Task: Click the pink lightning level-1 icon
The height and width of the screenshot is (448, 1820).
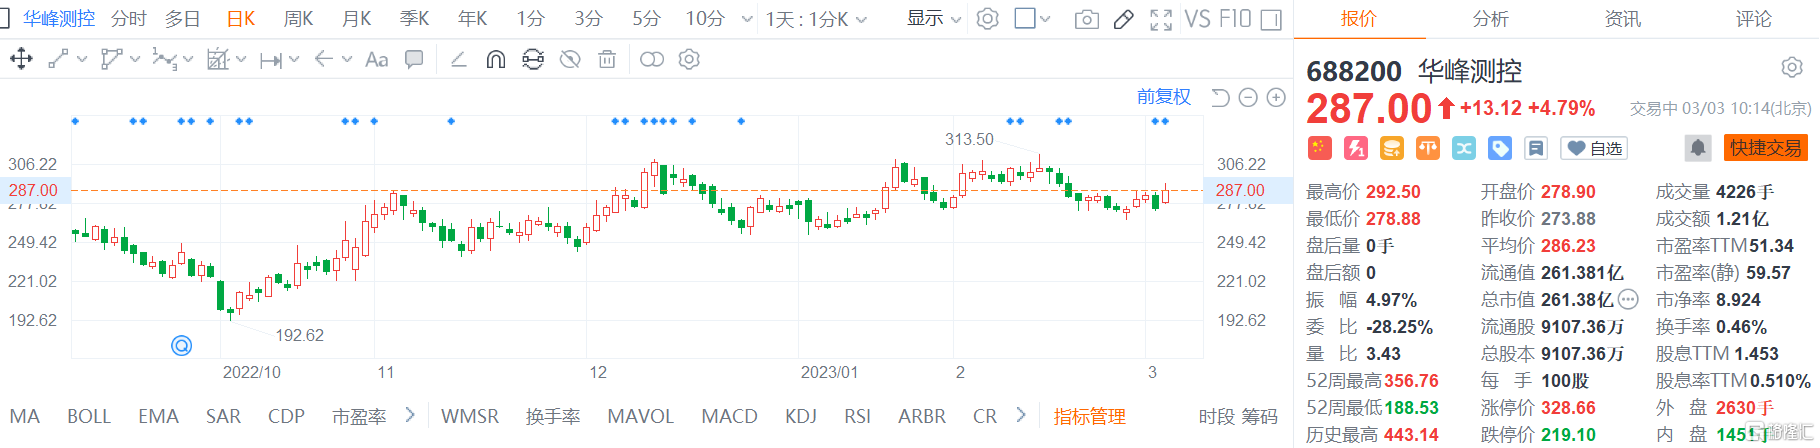Action: click(1355, 148)
